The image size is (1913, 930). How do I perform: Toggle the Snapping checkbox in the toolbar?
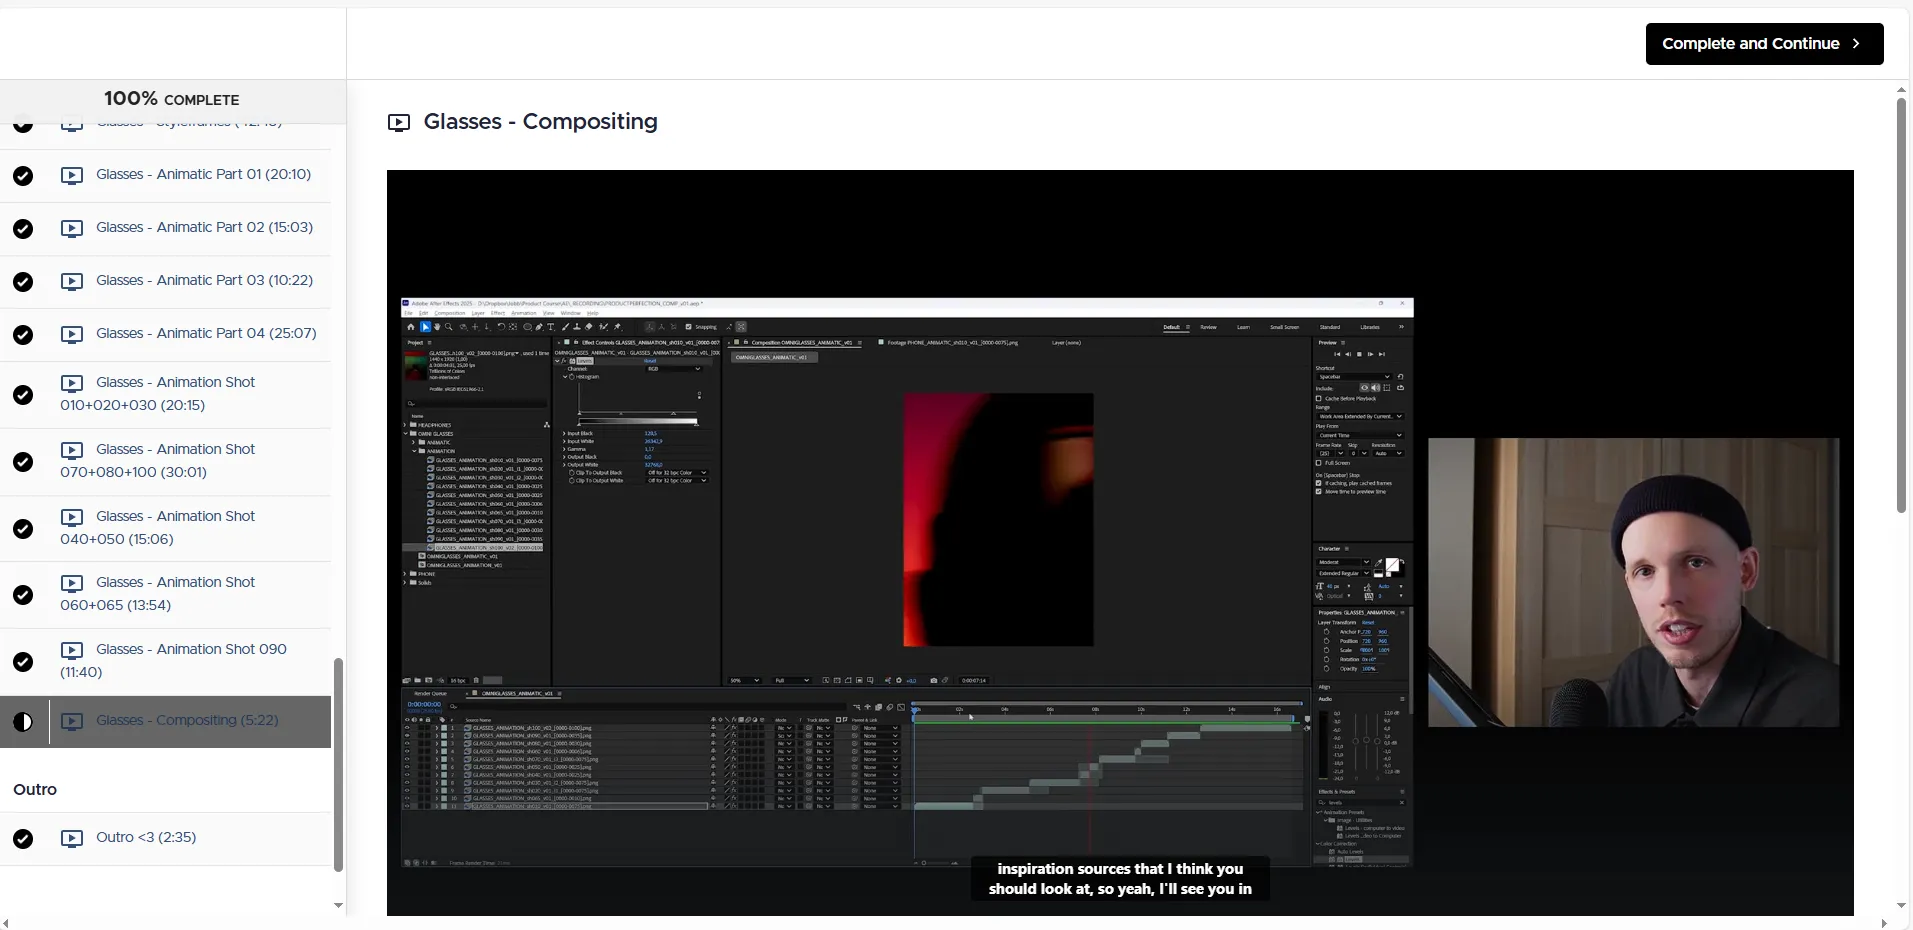click(x=688, y=327)
